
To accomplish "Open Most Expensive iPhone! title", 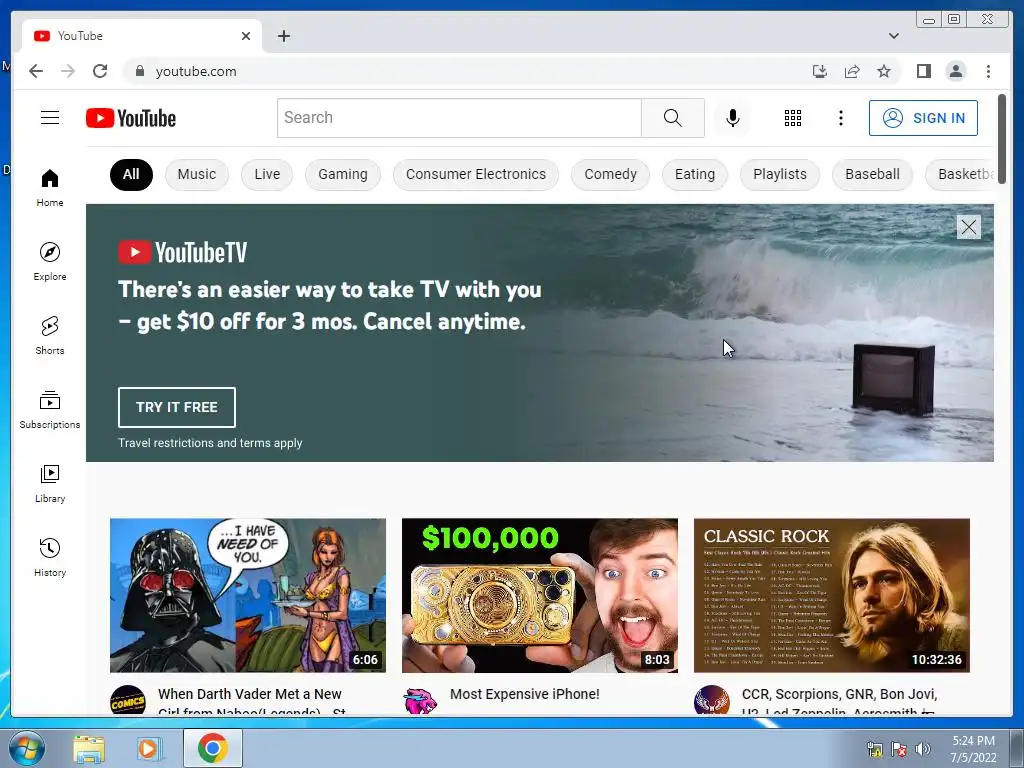I will [x=524, y=694].
